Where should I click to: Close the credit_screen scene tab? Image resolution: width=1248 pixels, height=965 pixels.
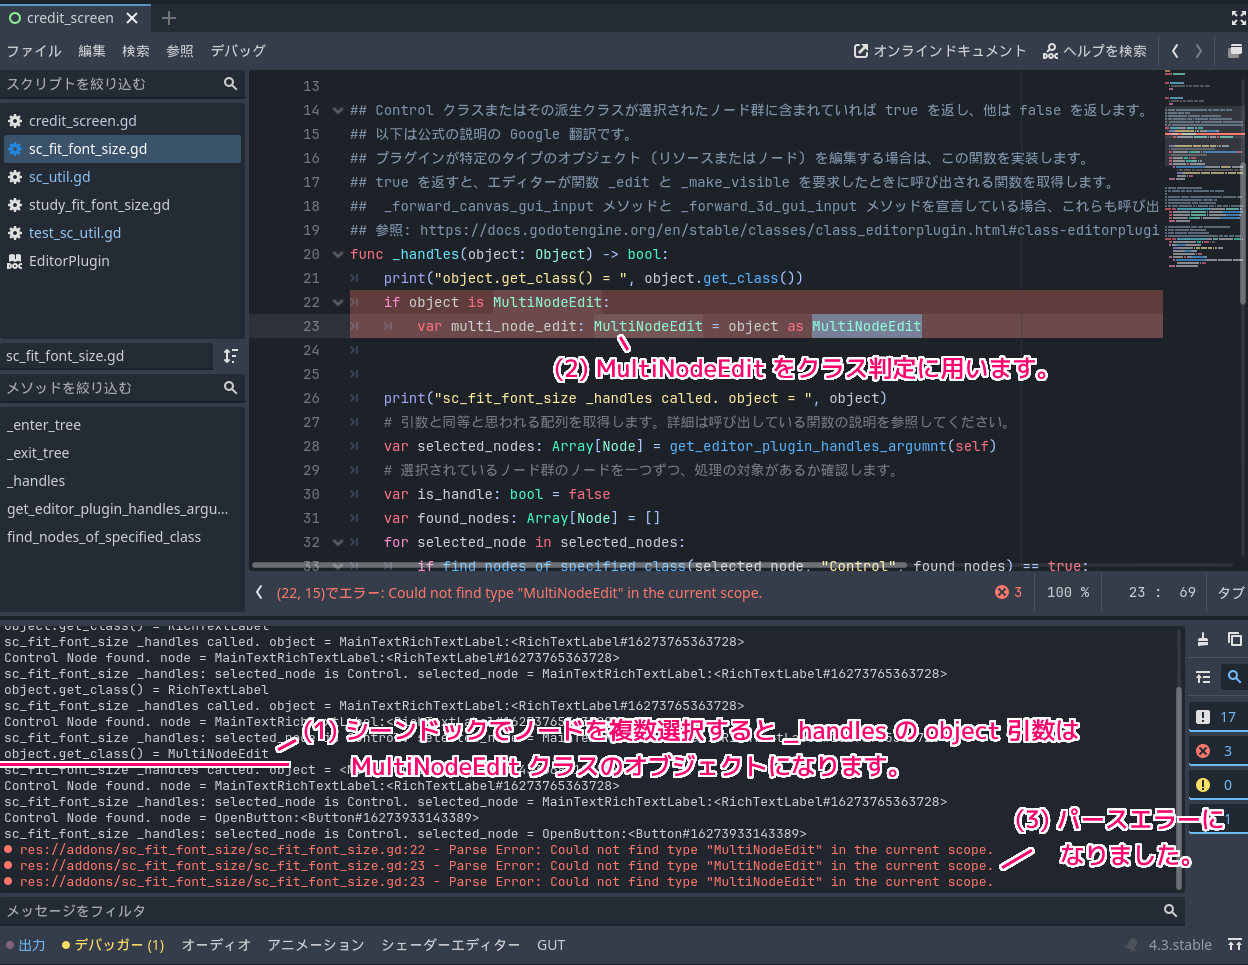click(x=133, y=18)
